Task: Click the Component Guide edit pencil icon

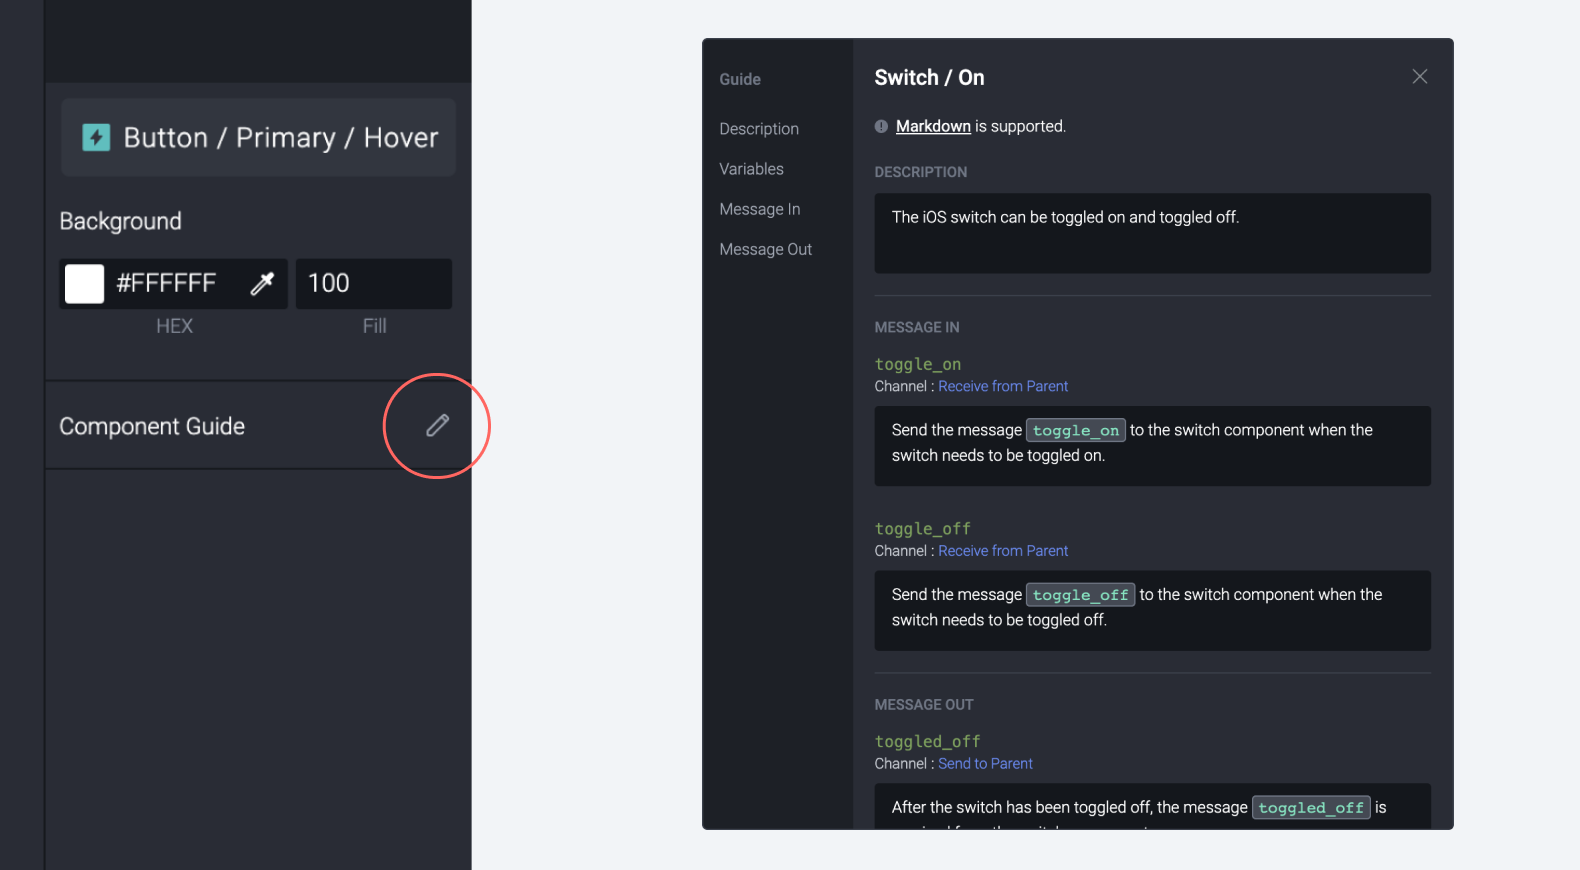Action: (437, 426)
